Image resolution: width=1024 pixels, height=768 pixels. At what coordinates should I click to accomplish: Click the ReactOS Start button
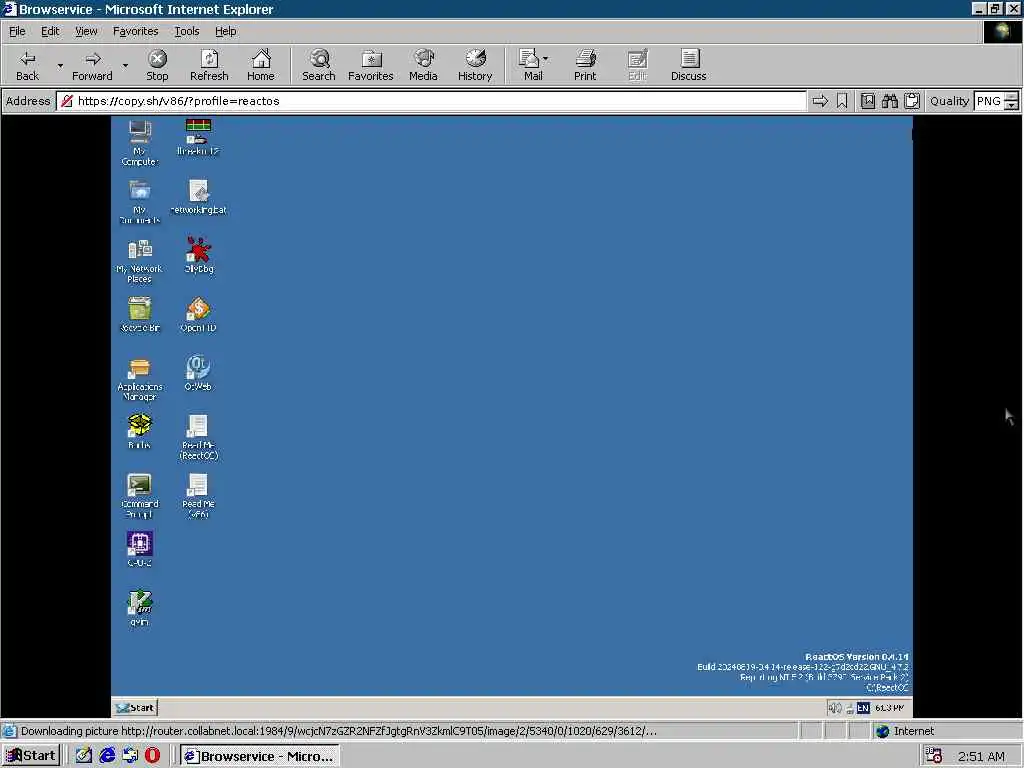[135, 707]
